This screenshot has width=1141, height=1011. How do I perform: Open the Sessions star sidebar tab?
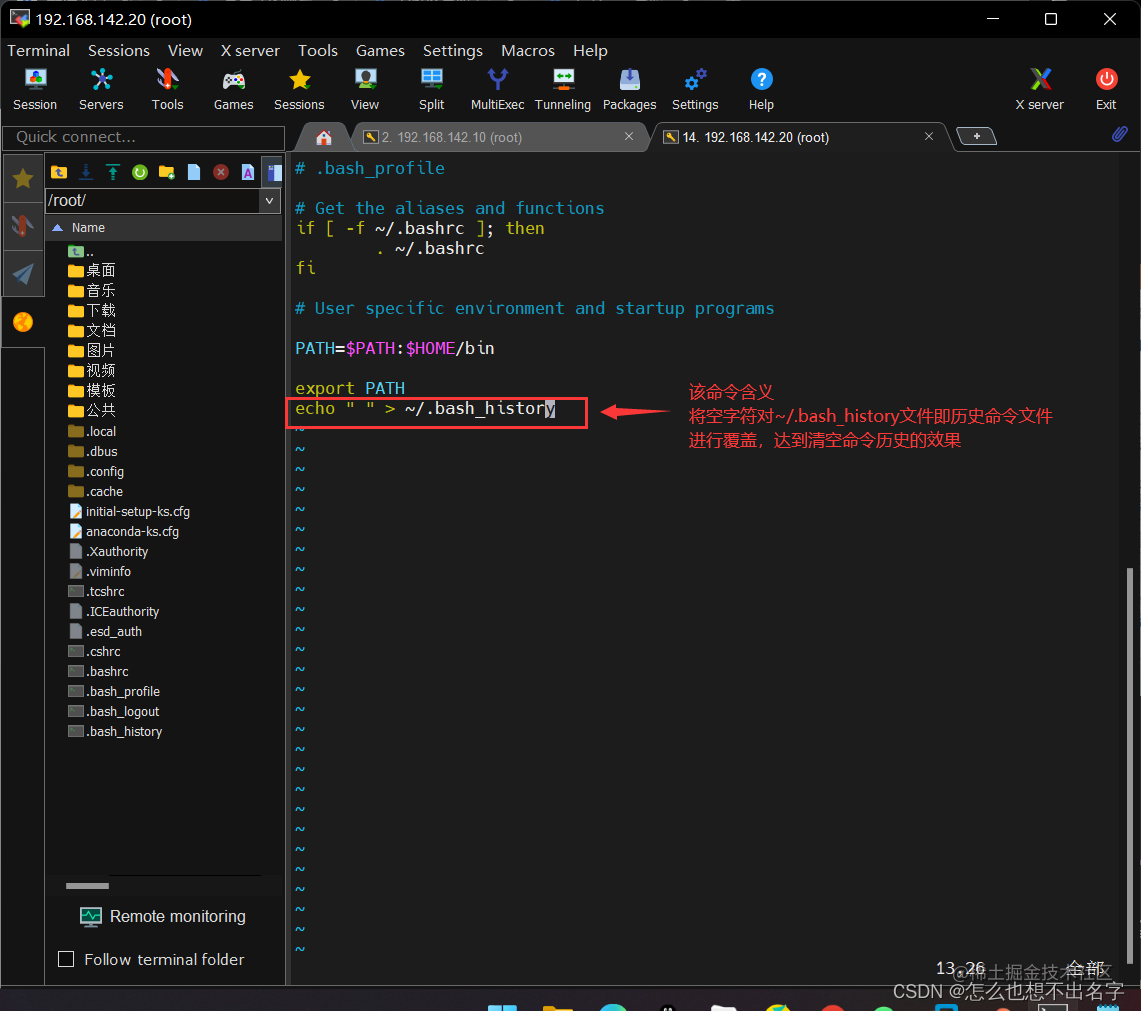[23, 178]
